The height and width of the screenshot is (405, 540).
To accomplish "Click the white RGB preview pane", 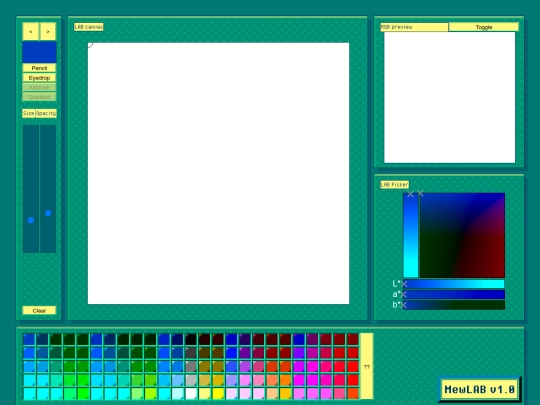I will tap(449, 97).
